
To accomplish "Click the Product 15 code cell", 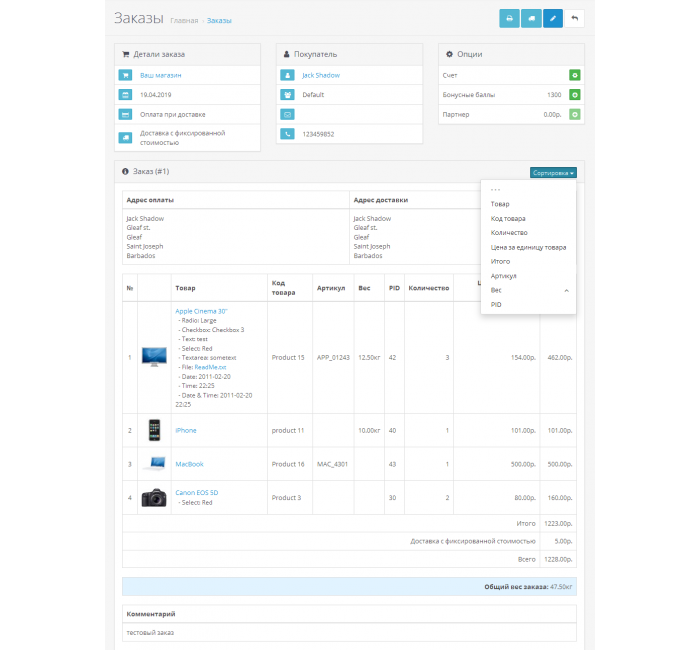I will 288,358.
